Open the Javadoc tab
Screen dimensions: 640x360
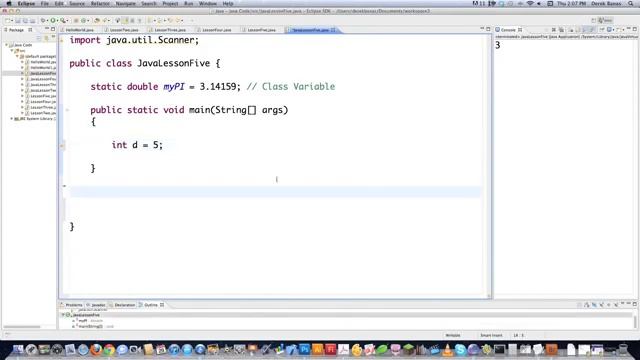[96, 305]
